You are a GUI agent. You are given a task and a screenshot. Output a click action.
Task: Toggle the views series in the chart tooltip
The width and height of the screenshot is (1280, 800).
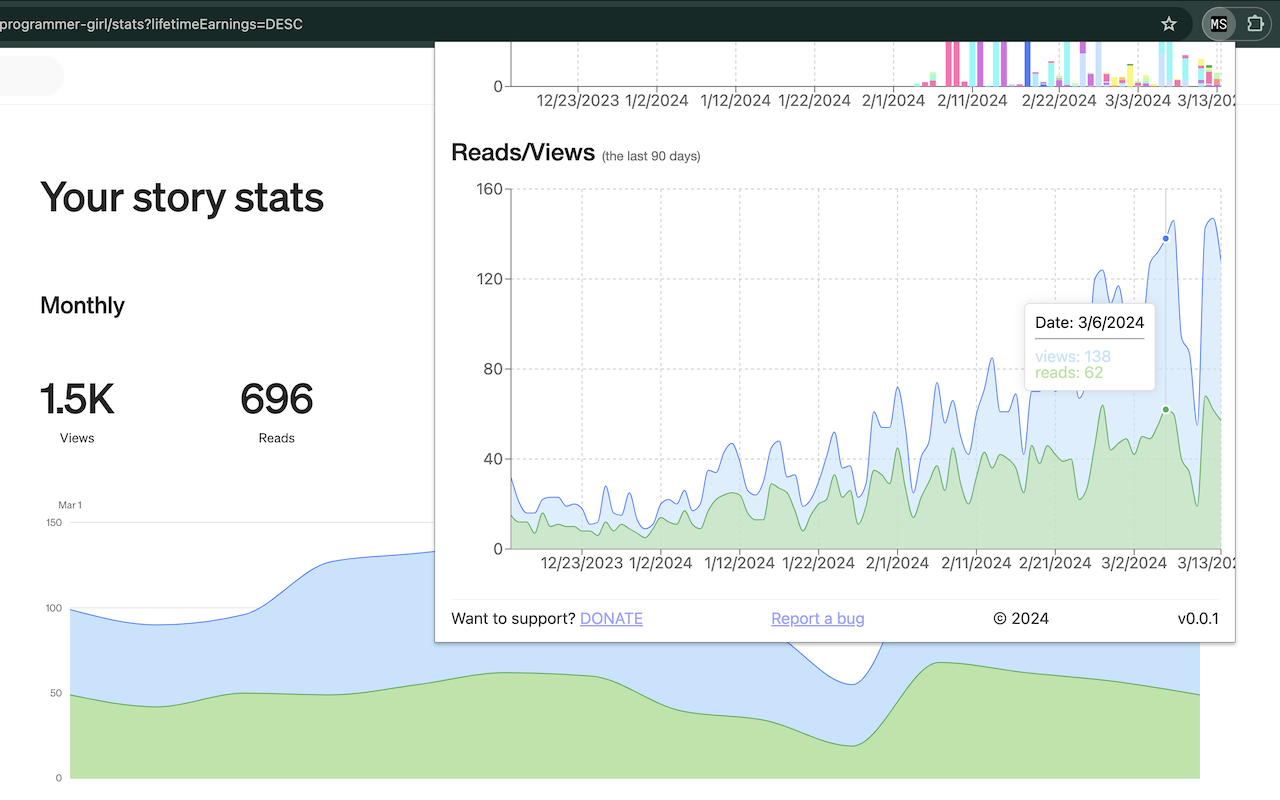(1073, 356)
